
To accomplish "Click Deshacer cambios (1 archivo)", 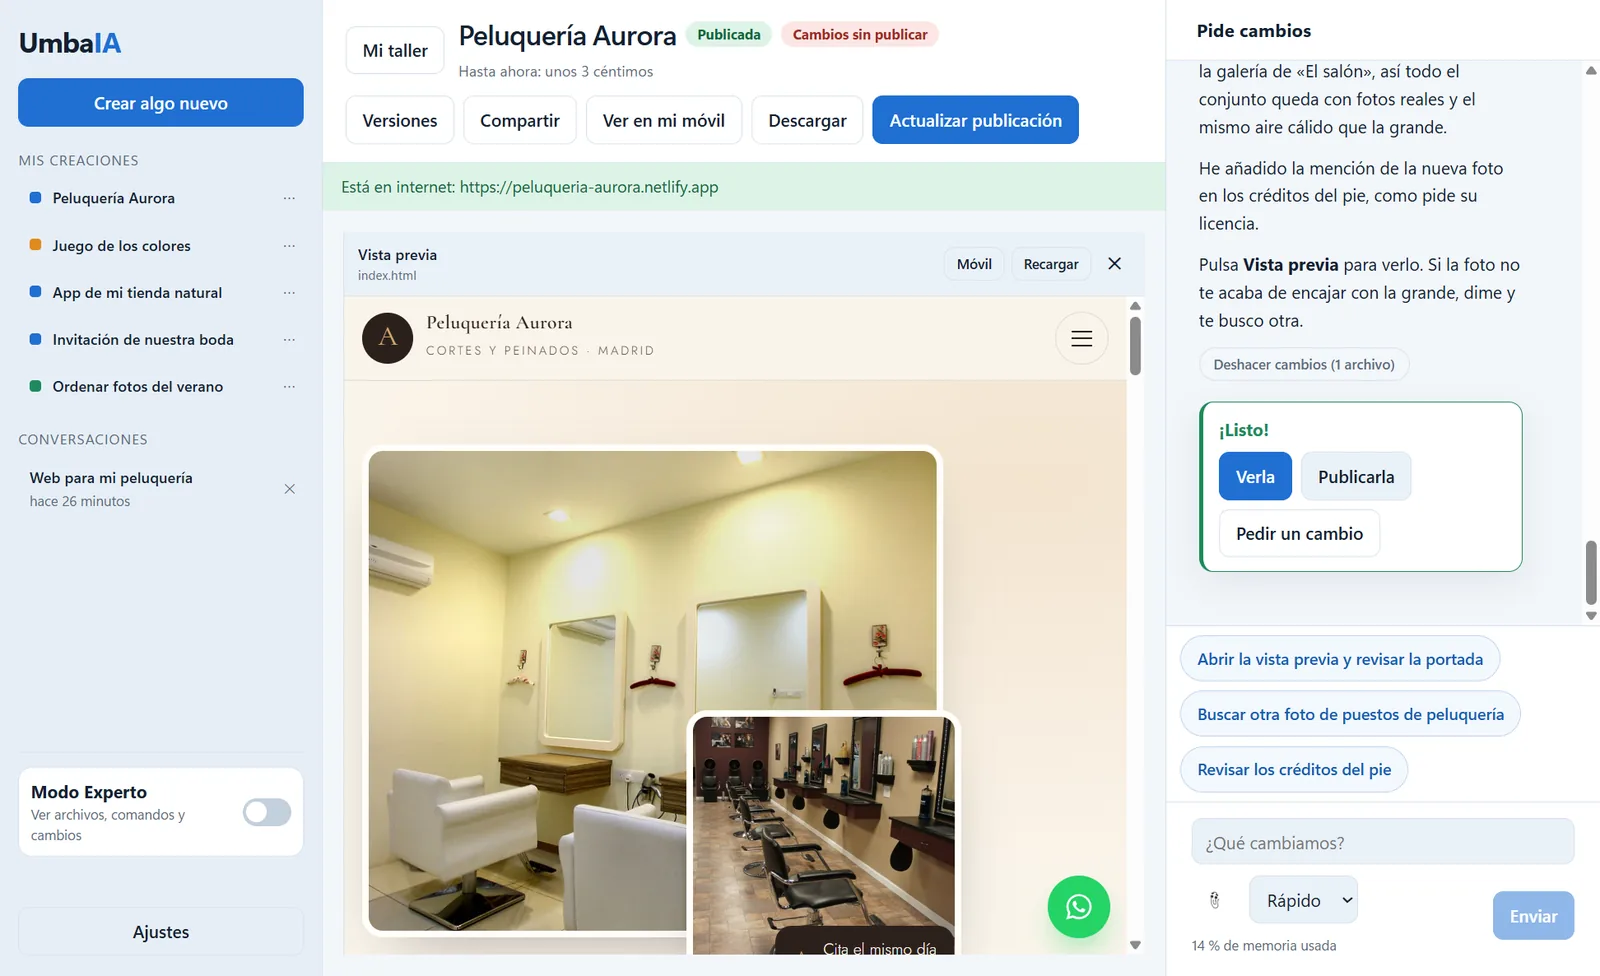I will [x=1304, y=364].
